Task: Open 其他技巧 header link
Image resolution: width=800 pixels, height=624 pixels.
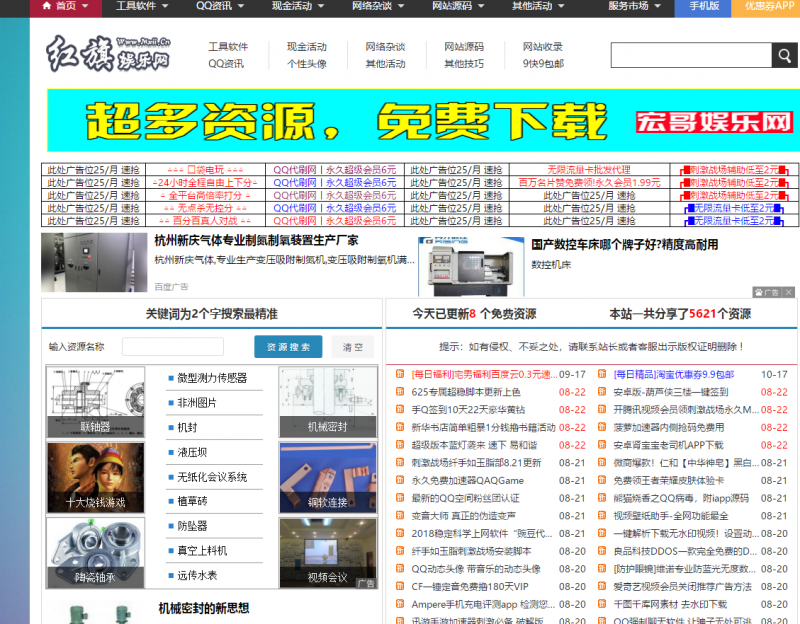Action: pyautogui.click(x=464, y=64)
